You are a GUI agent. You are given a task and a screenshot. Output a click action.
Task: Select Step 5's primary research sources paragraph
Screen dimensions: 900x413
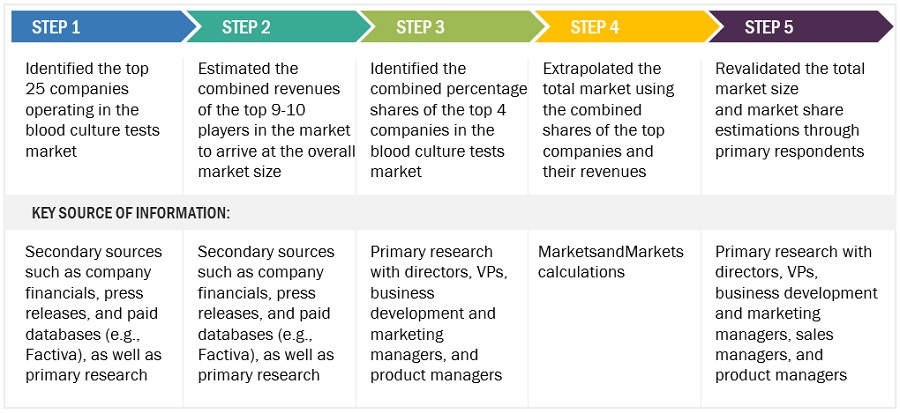[795, 313]
